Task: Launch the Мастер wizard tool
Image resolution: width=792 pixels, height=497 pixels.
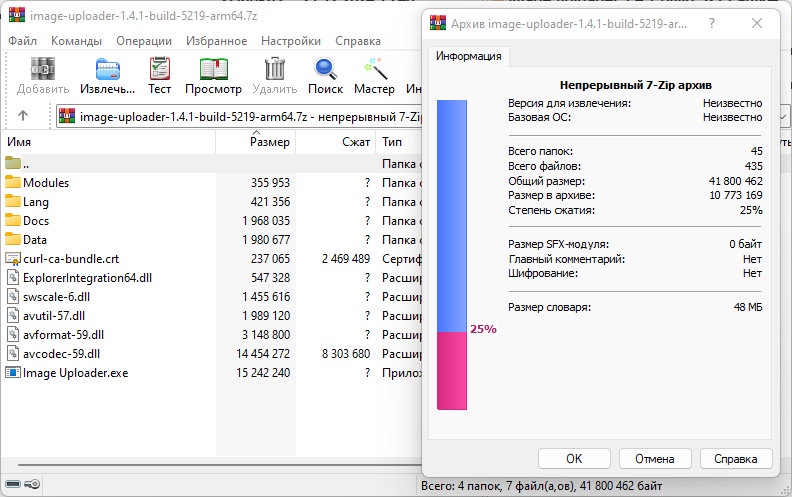Action: pyautogui.click(x=375, y=69)
